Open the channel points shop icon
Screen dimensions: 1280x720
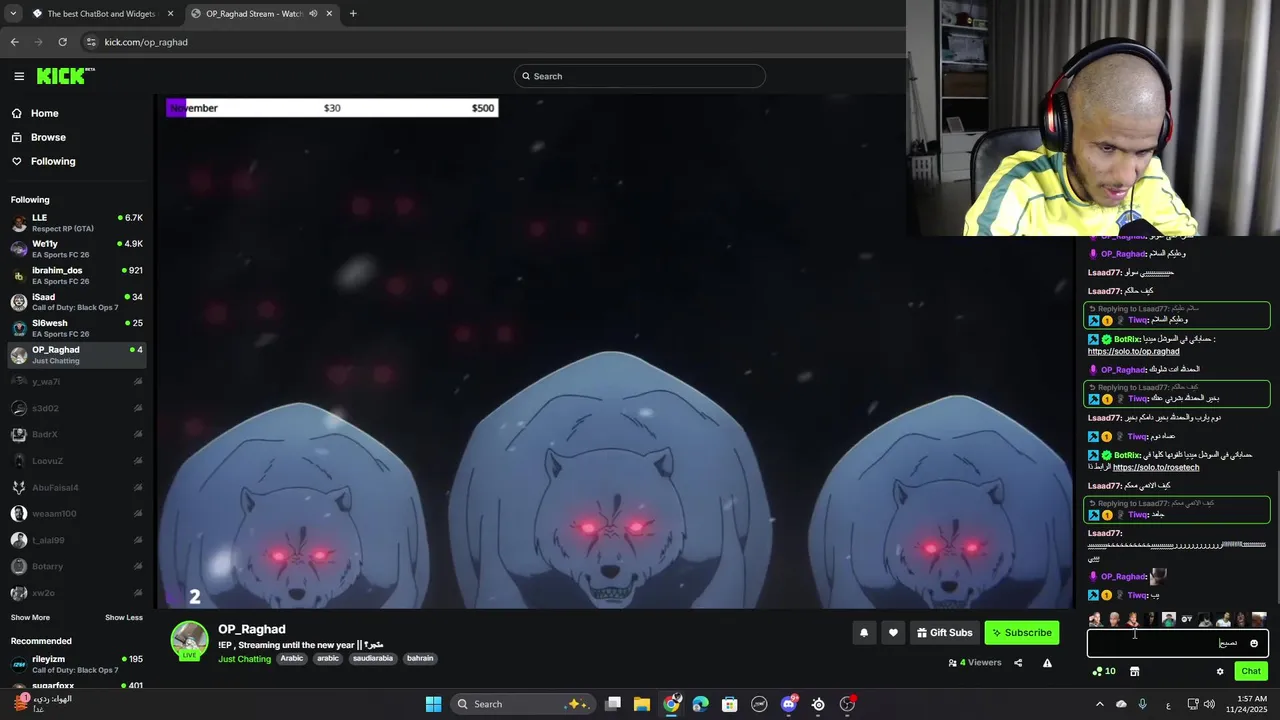click(x=1134, y=671)
